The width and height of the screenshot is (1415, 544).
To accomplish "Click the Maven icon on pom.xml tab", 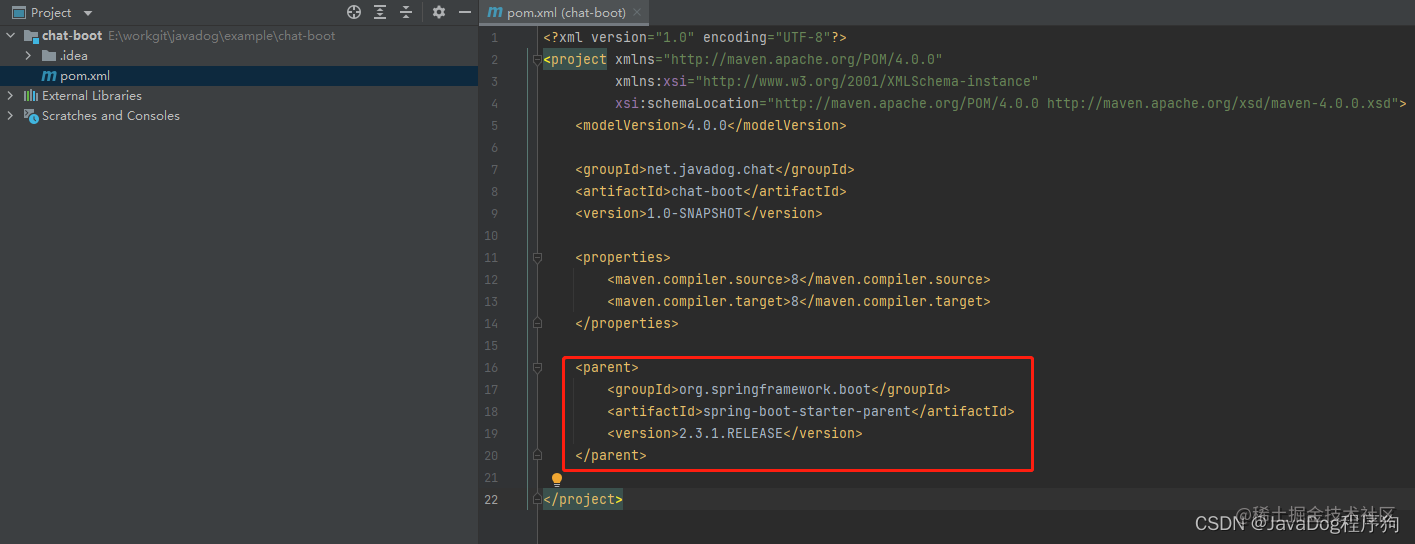I will coord(494,13).
